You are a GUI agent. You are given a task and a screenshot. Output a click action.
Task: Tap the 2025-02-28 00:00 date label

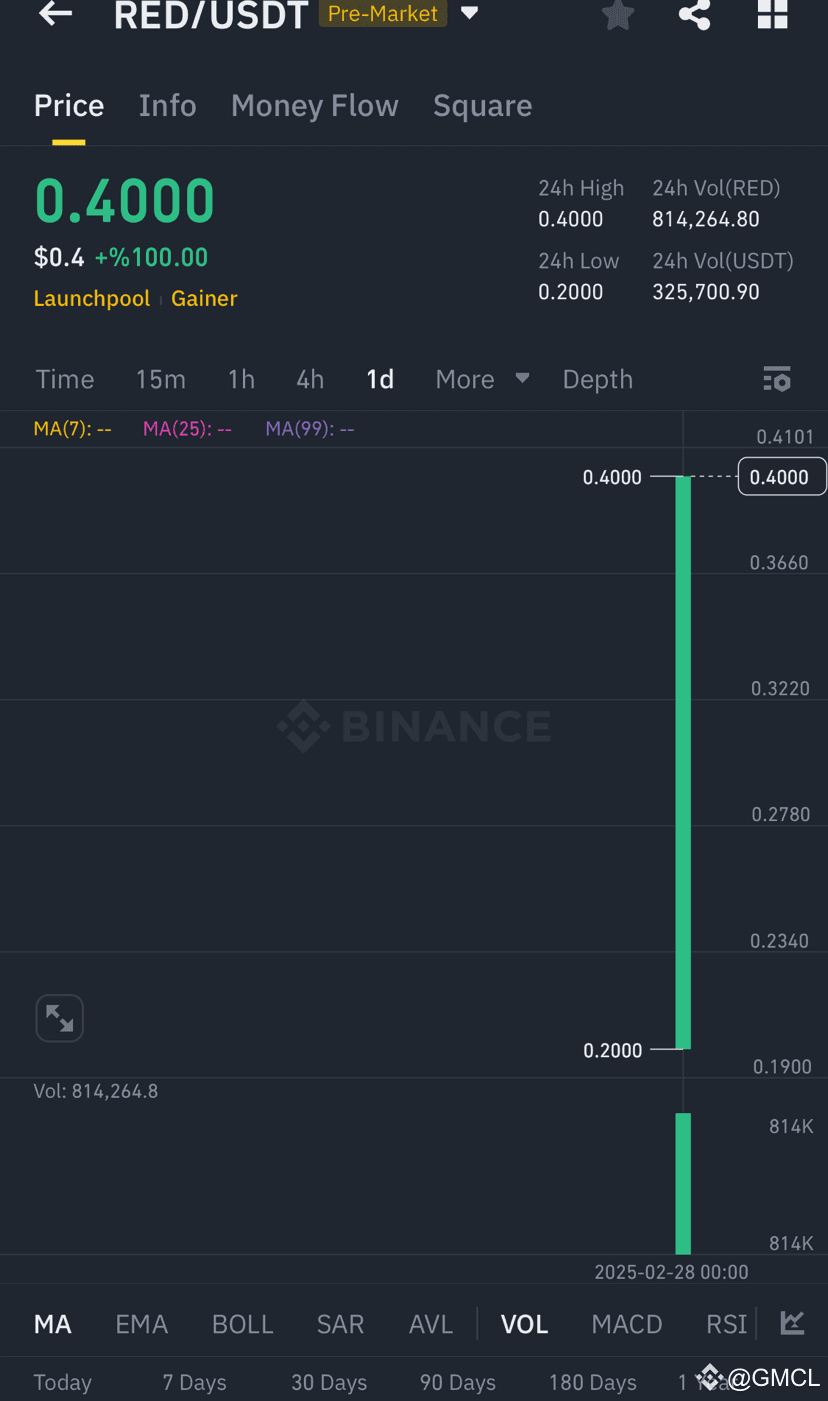click(x=671, y=1272)
